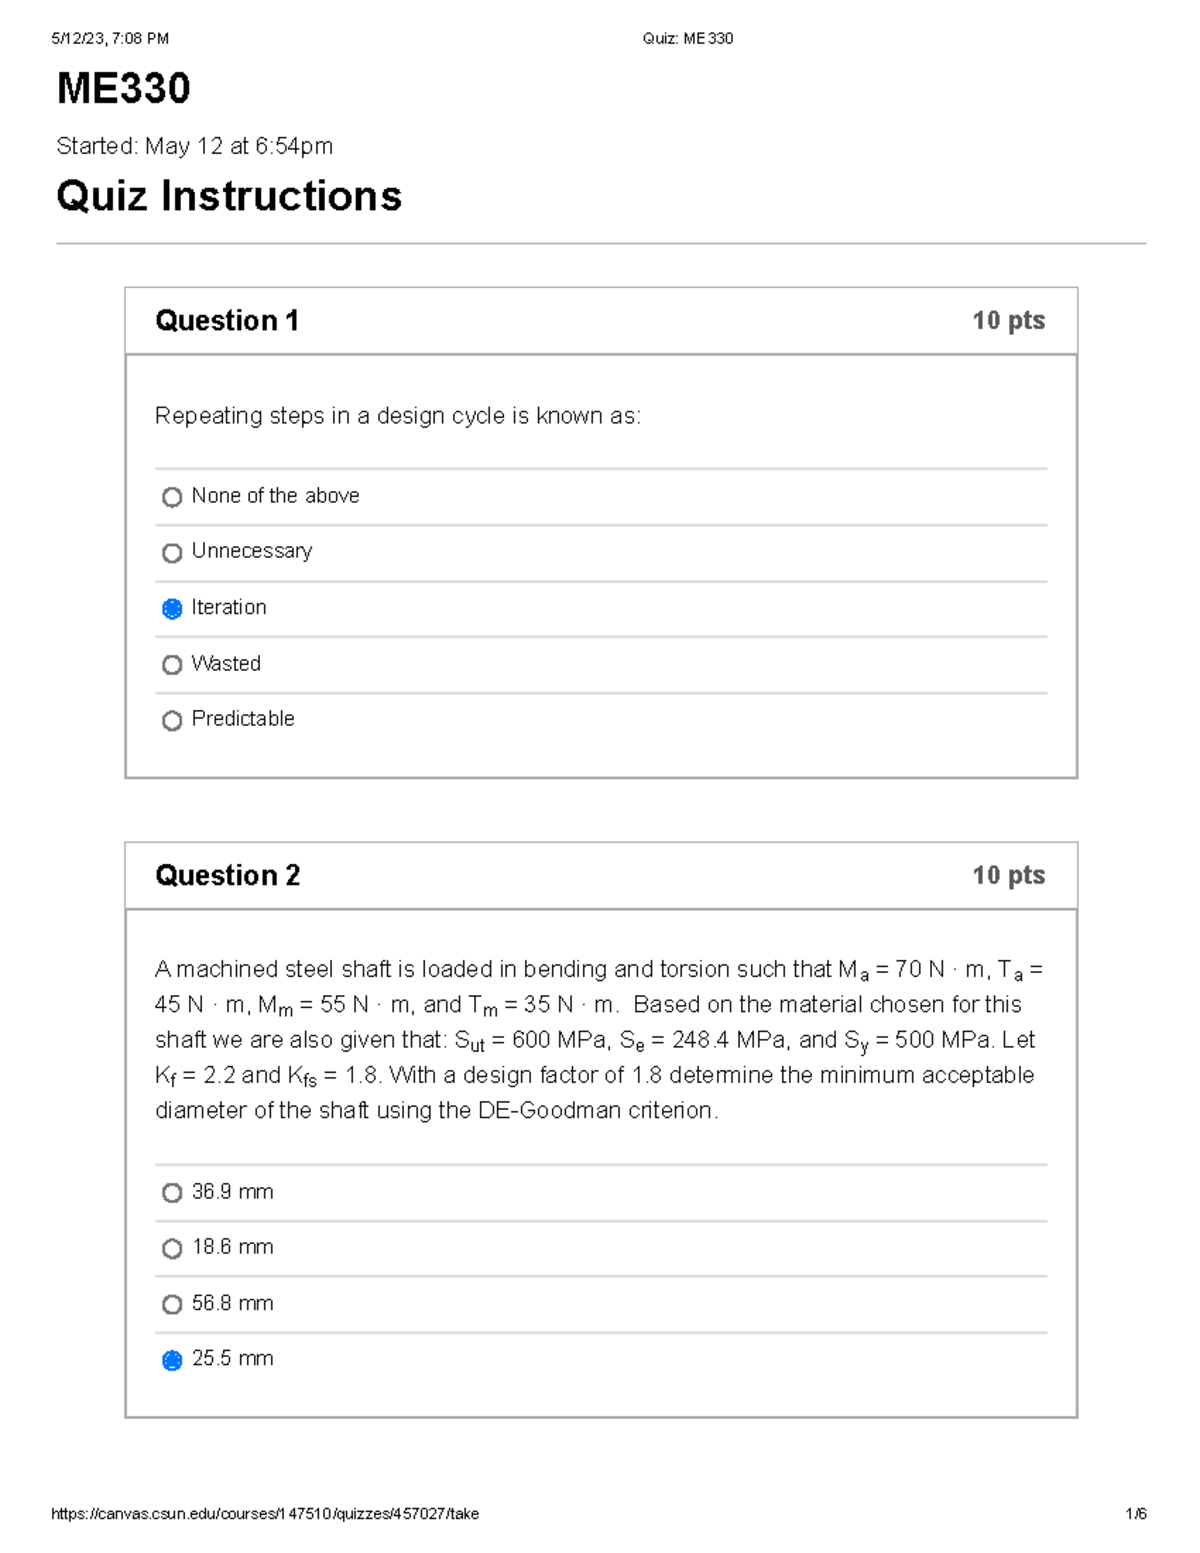Click the "Question 1" header
Screen dimensions: 1200x1553
pyautogui.click(x=228, y=321)
